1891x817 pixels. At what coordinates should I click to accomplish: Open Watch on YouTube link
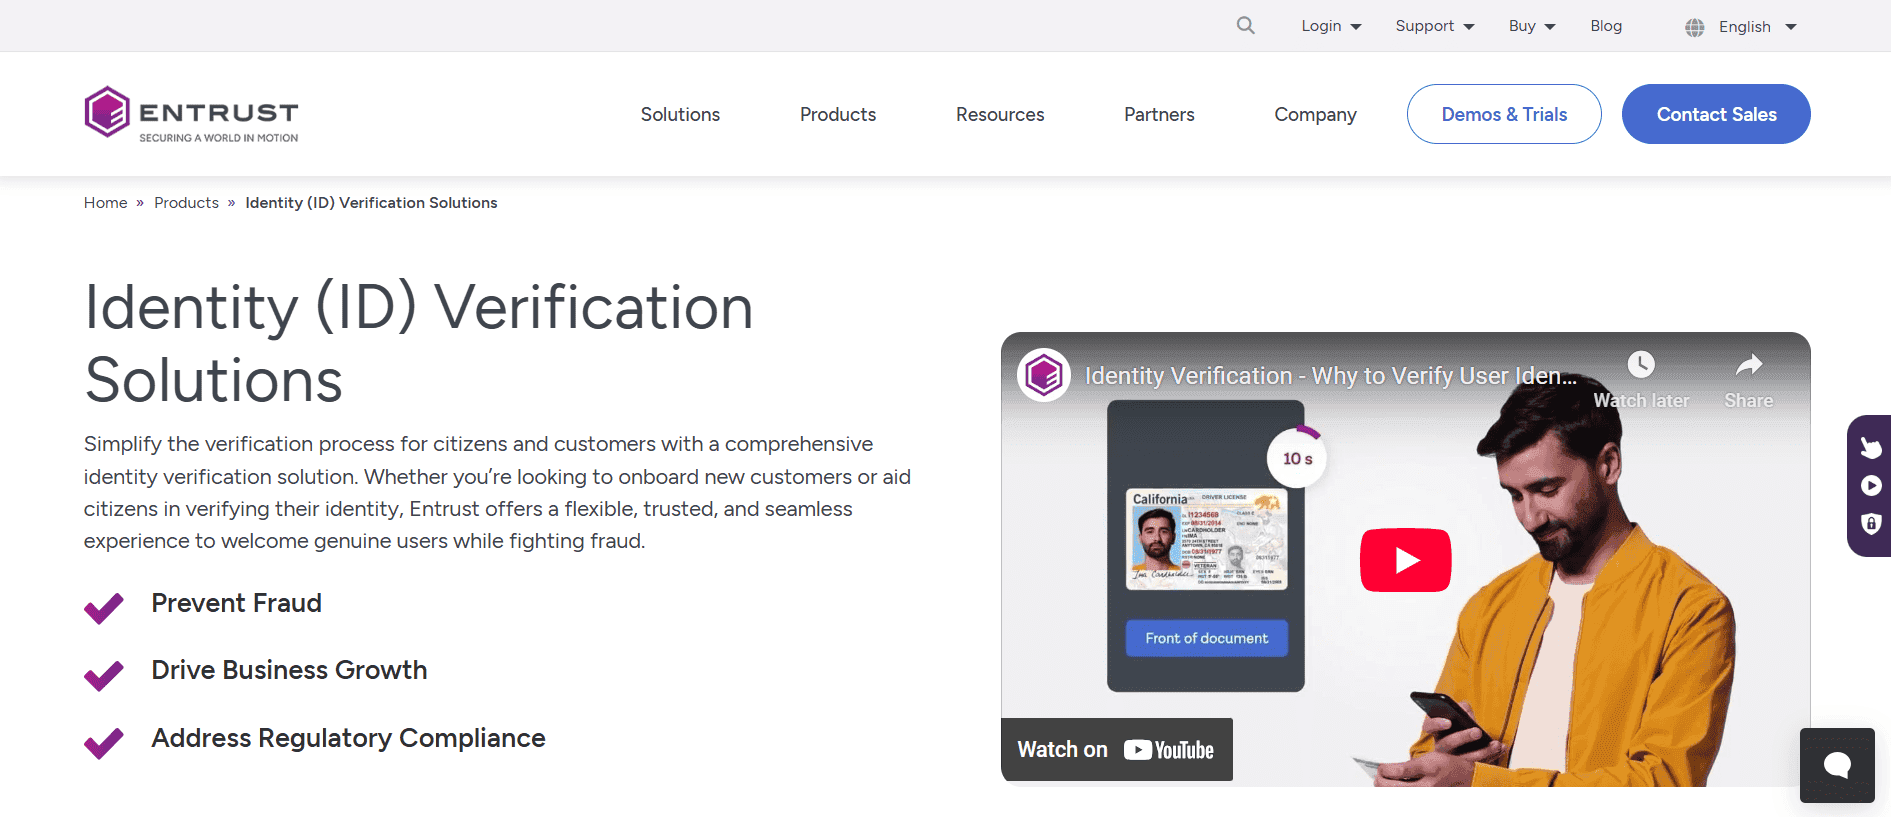coord(1116,750)
